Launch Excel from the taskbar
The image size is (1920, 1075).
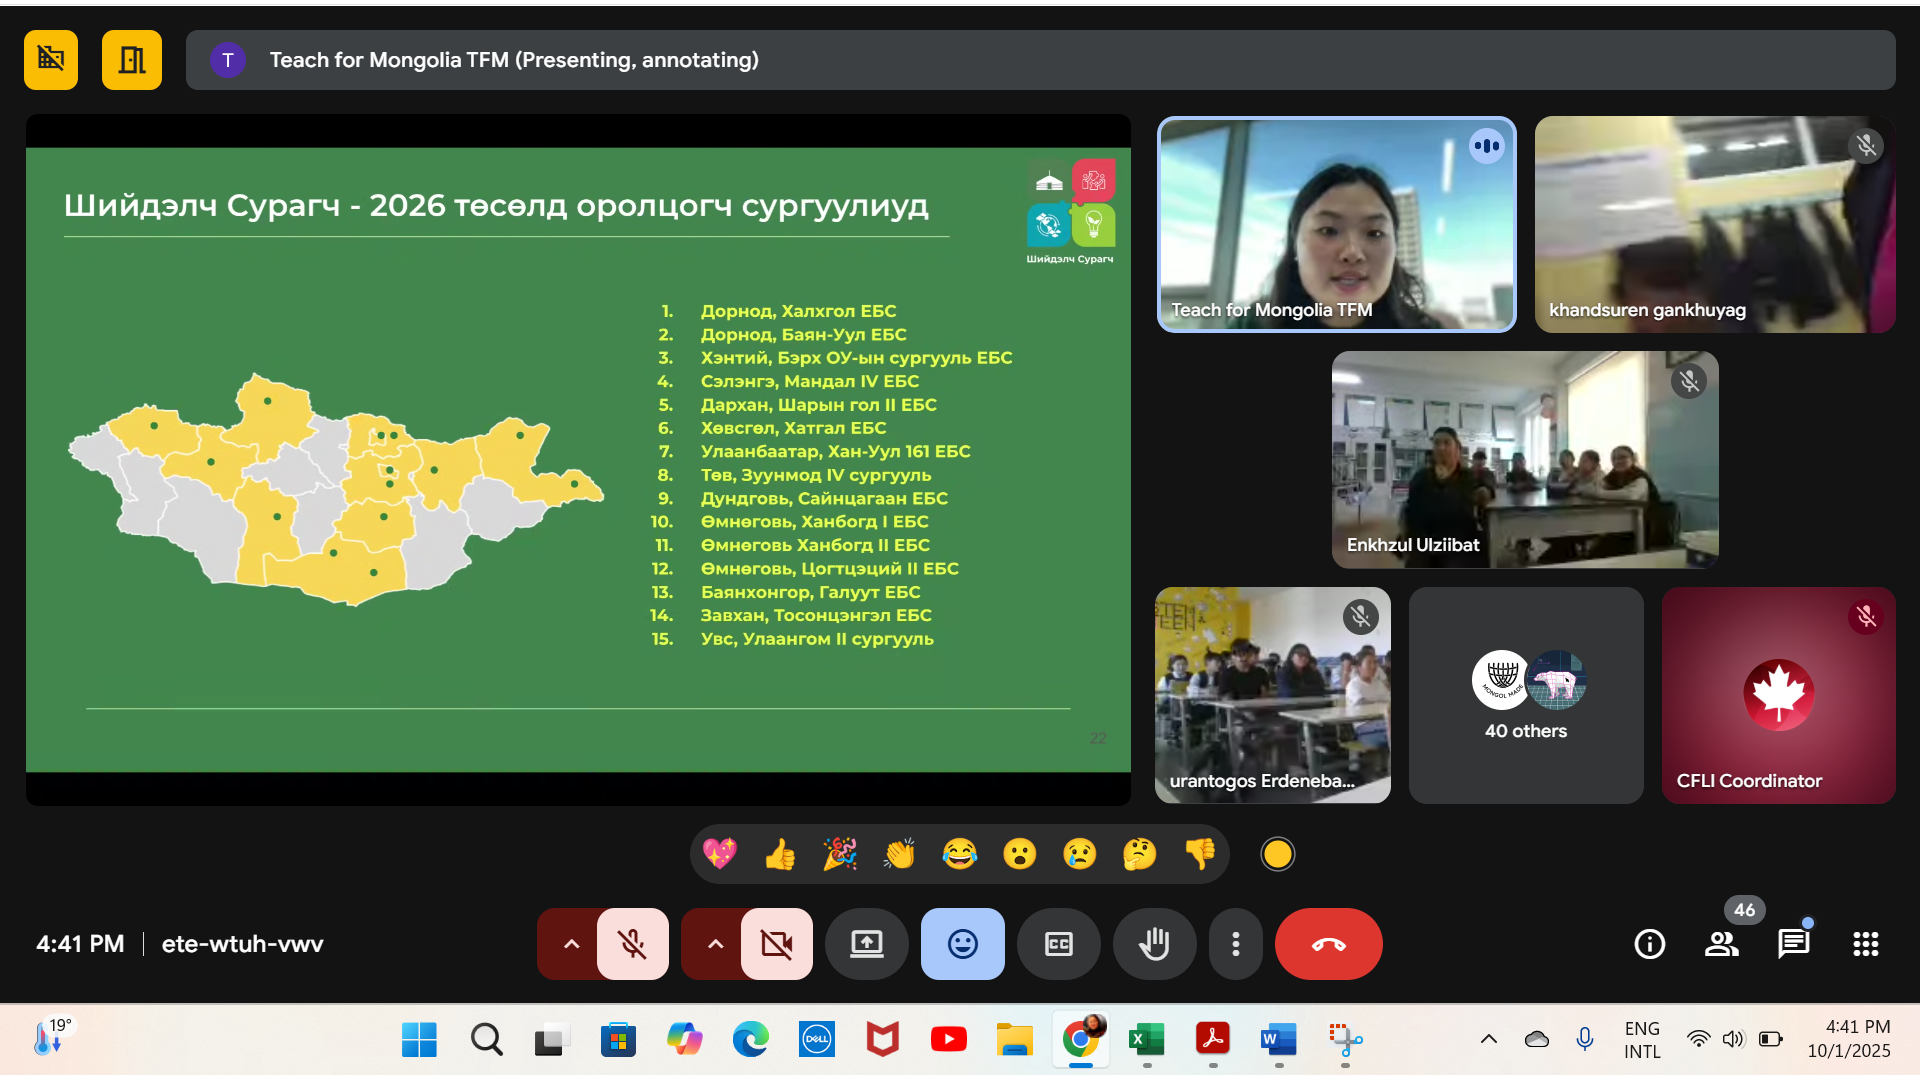pos(1147,1040)
